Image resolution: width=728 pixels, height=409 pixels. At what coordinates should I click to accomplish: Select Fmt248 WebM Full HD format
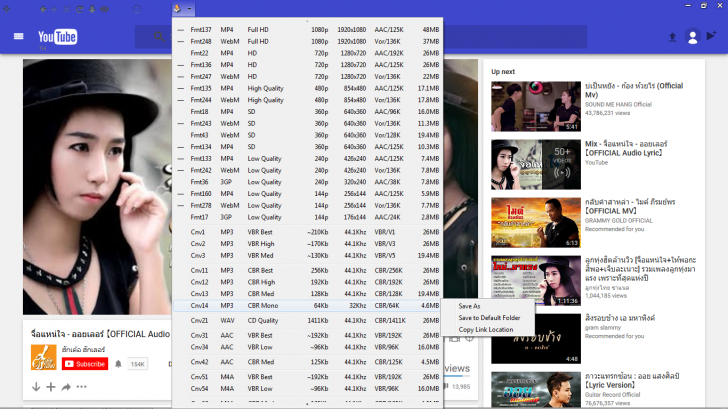[307, 41]
